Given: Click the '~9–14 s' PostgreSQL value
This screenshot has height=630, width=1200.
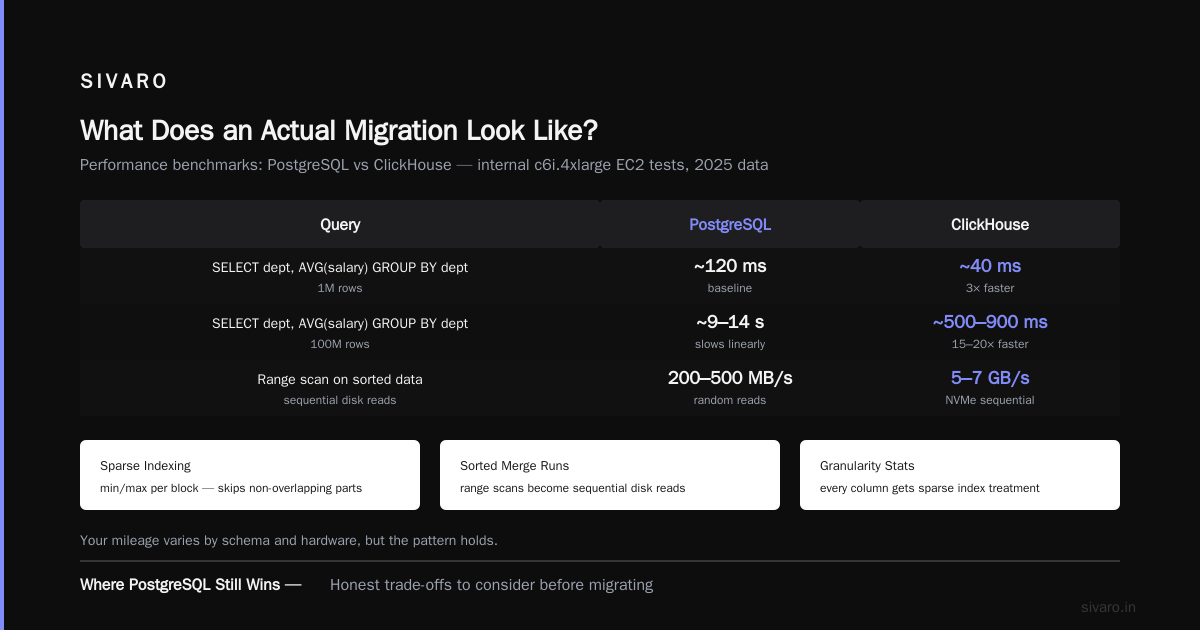Looking at the screenshot, I should click(730, 322).
